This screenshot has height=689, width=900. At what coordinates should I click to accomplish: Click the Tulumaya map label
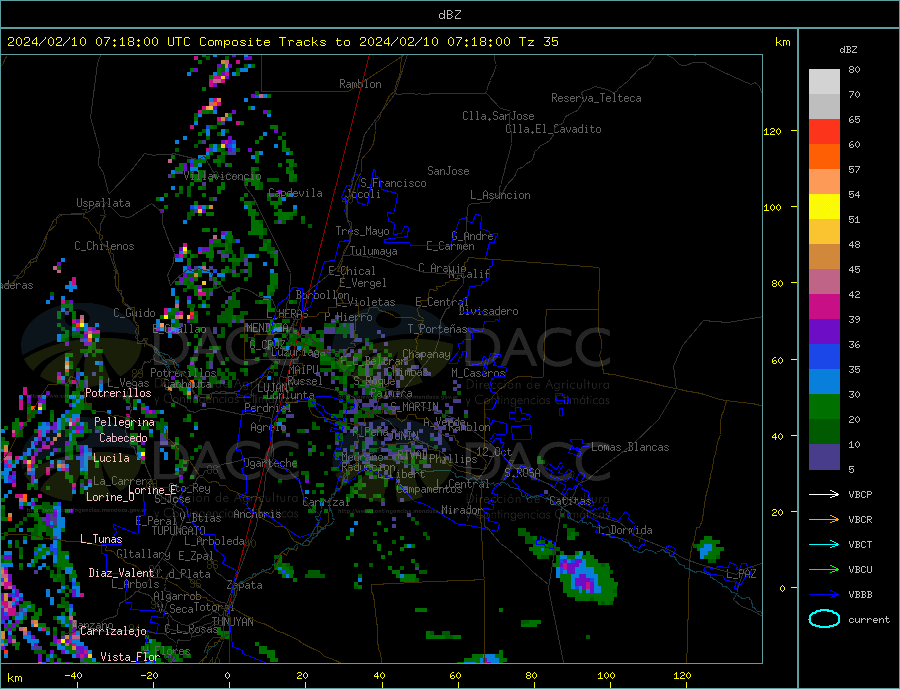374,251
